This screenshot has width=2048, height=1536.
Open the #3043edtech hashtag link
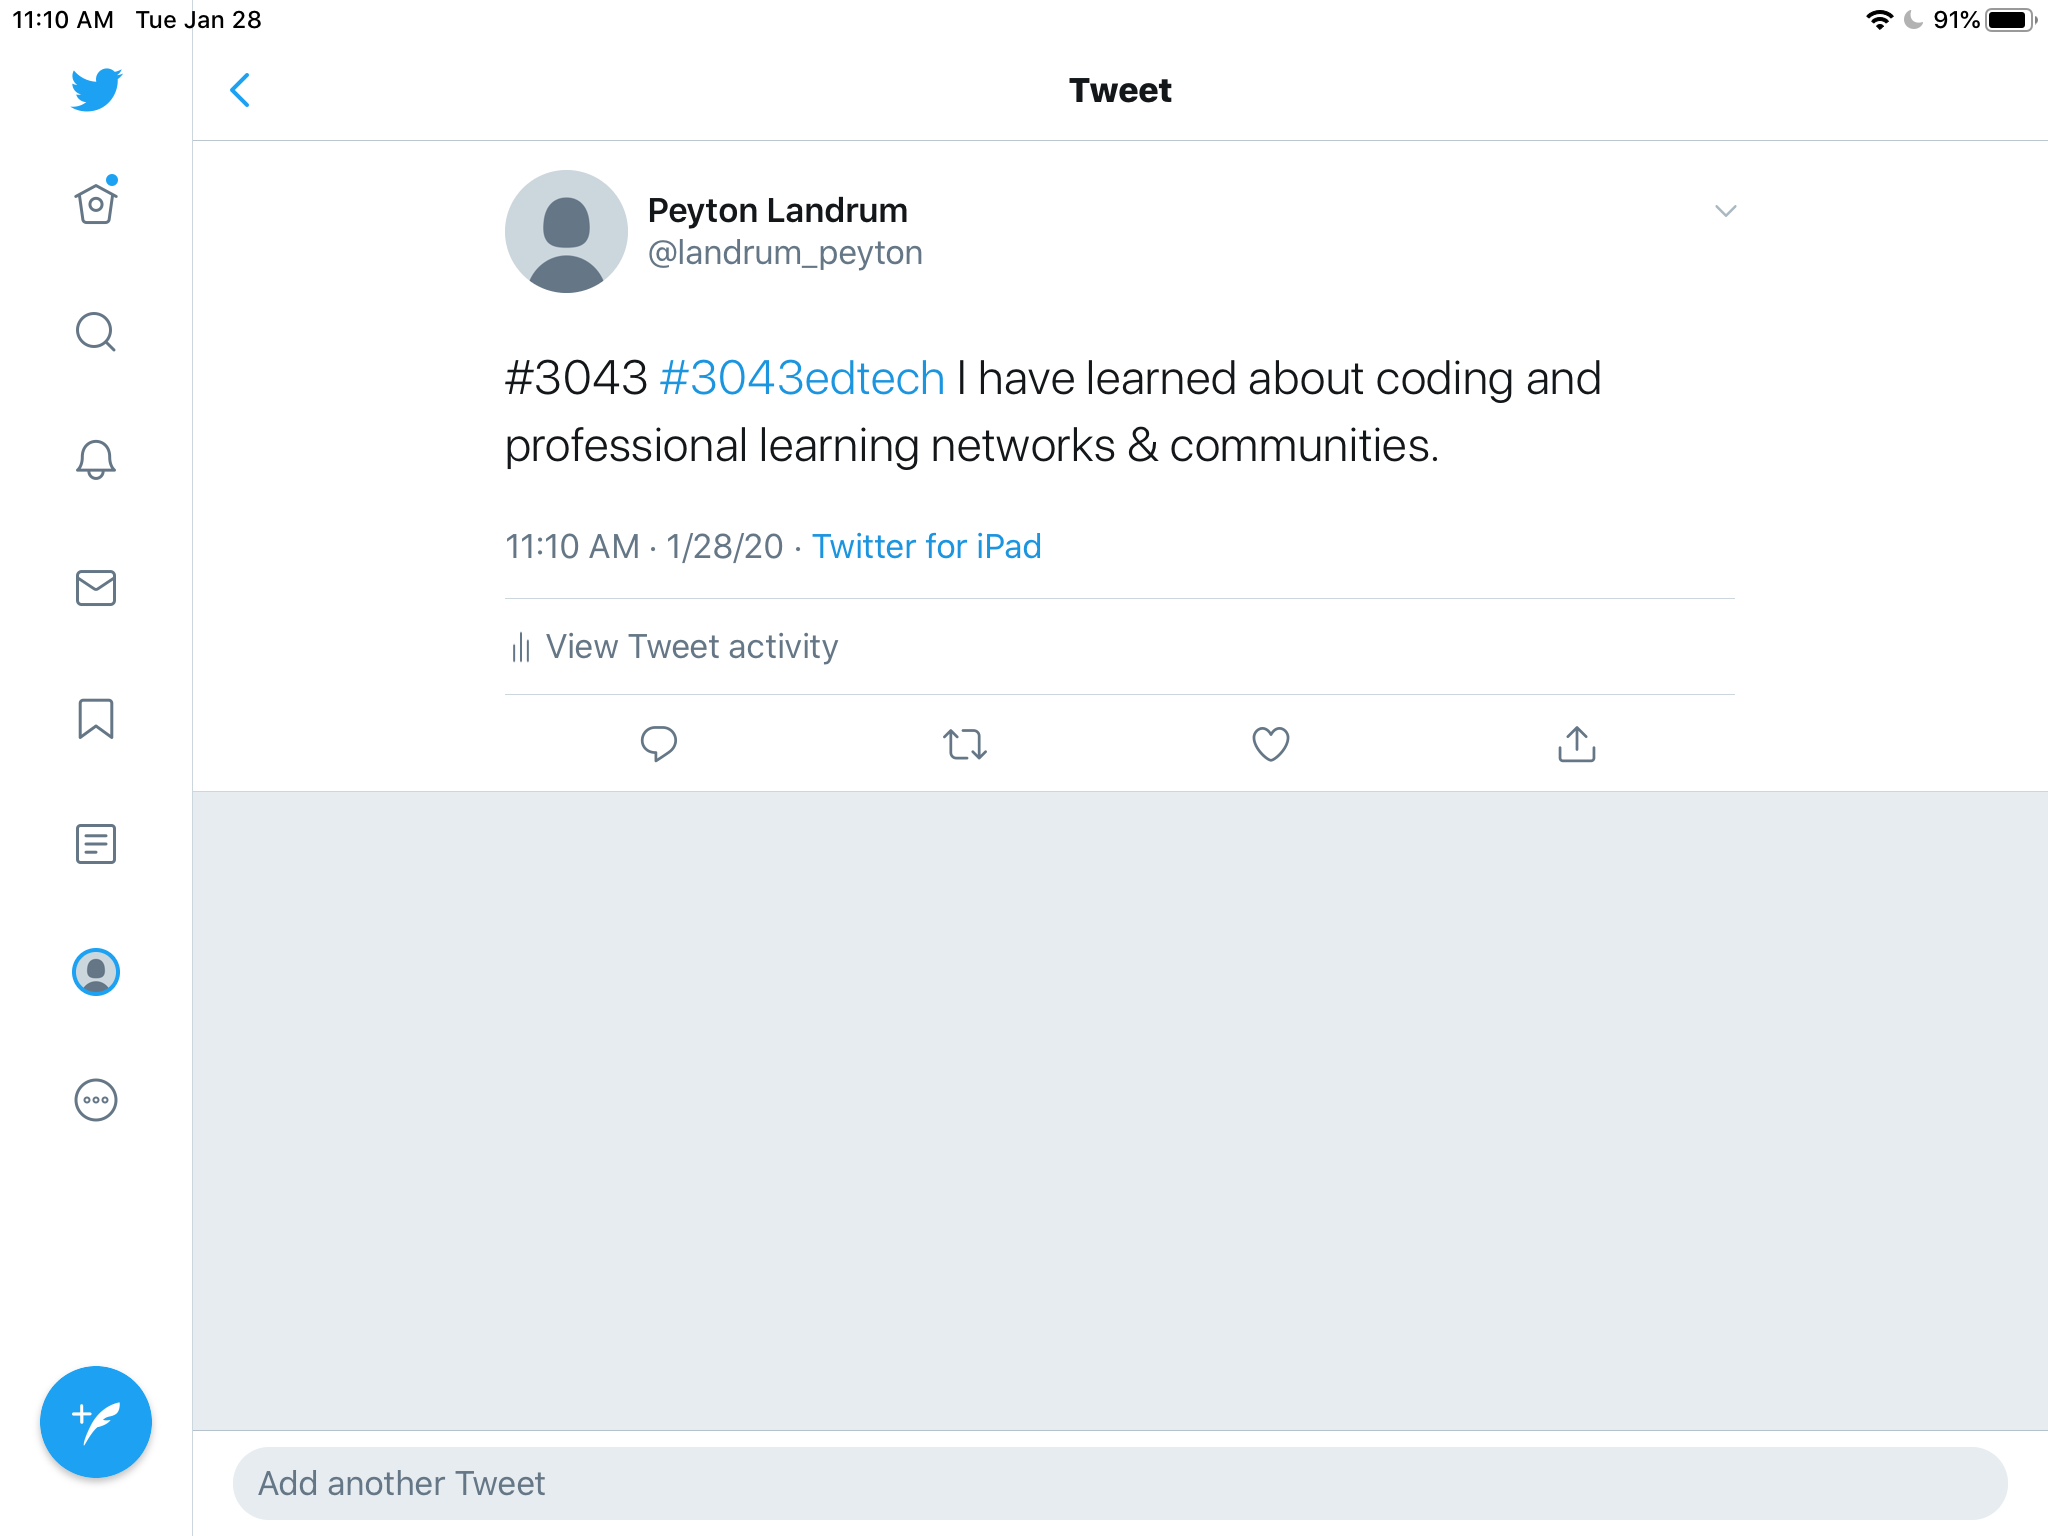[802, 379]
